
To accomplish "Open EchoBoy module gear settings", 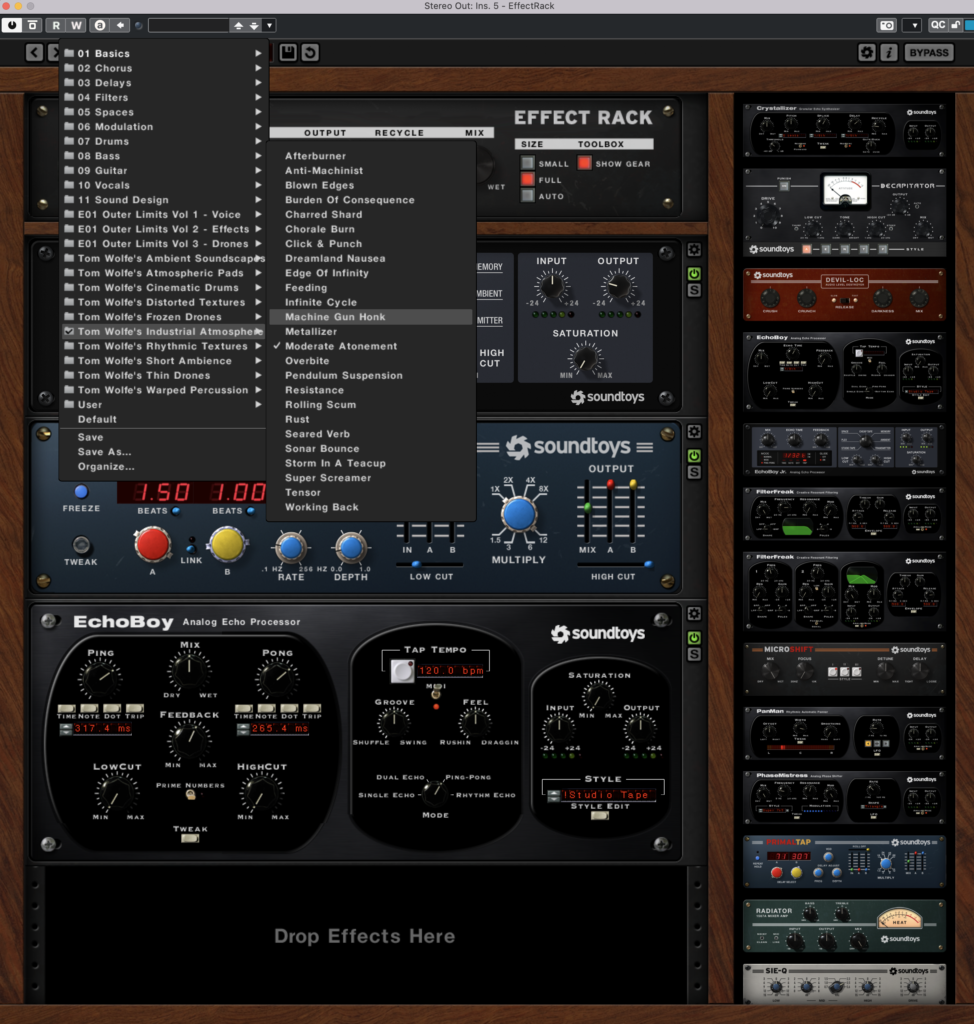I will pyautogui.click(x=694, y=614).
